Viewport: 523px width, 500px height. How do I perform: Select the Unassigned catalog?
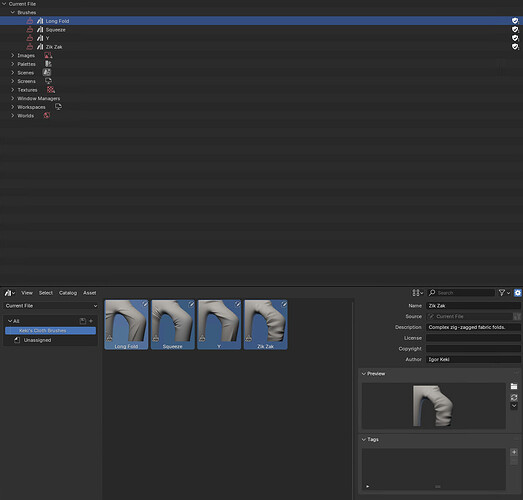[37, 340]
